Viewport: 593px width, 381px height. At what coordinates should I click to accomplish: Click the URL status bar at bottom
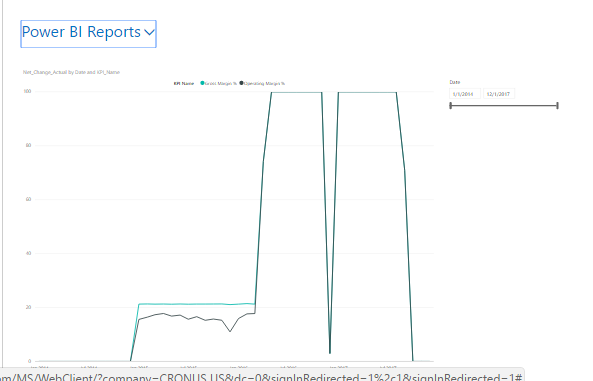[262, 376]
